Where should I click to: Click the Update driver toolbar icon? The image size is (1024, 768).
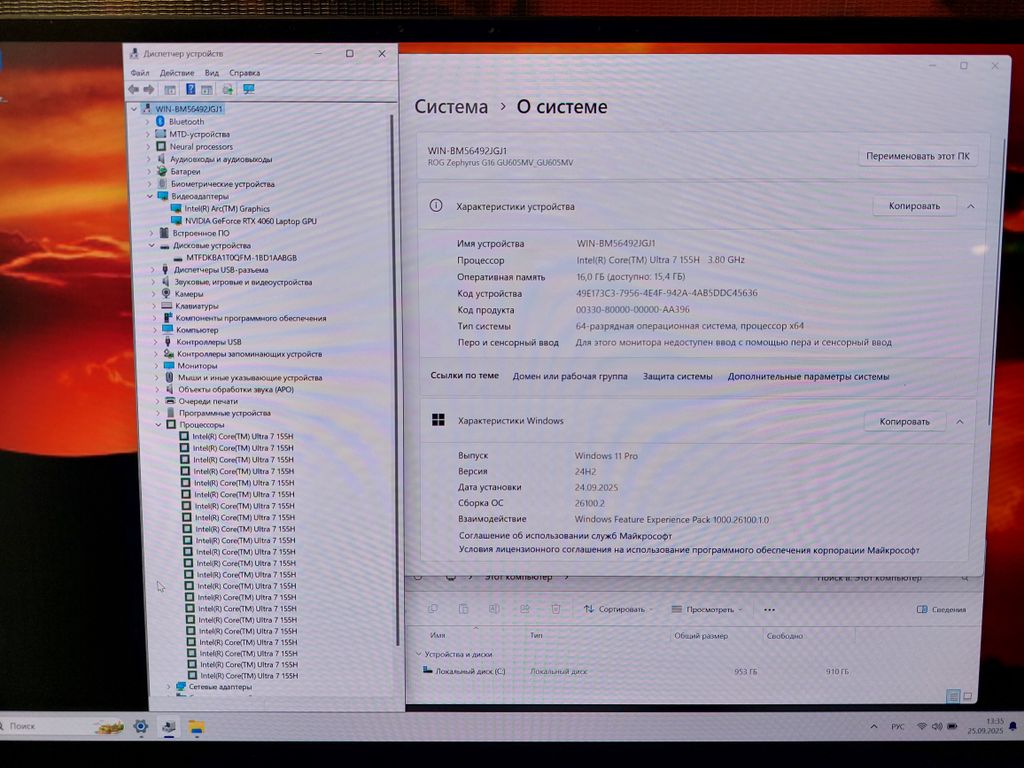[228, 89]
